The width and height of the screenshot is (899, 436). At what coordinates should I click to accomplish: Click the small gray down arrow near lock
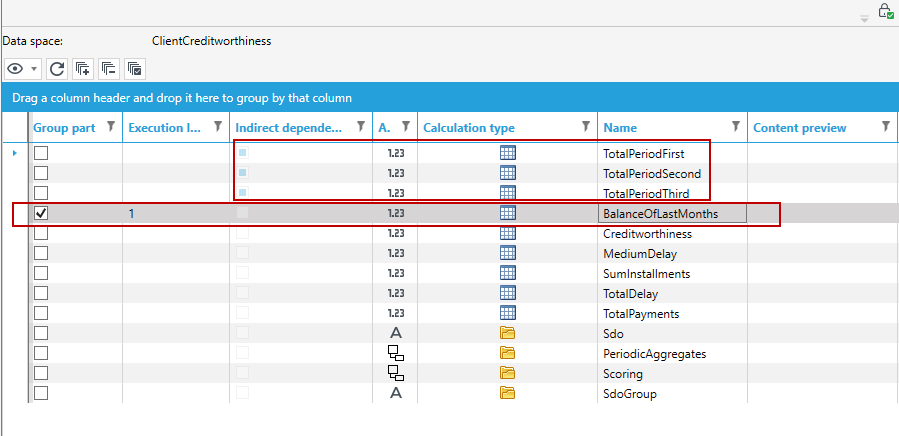[865, 20]
